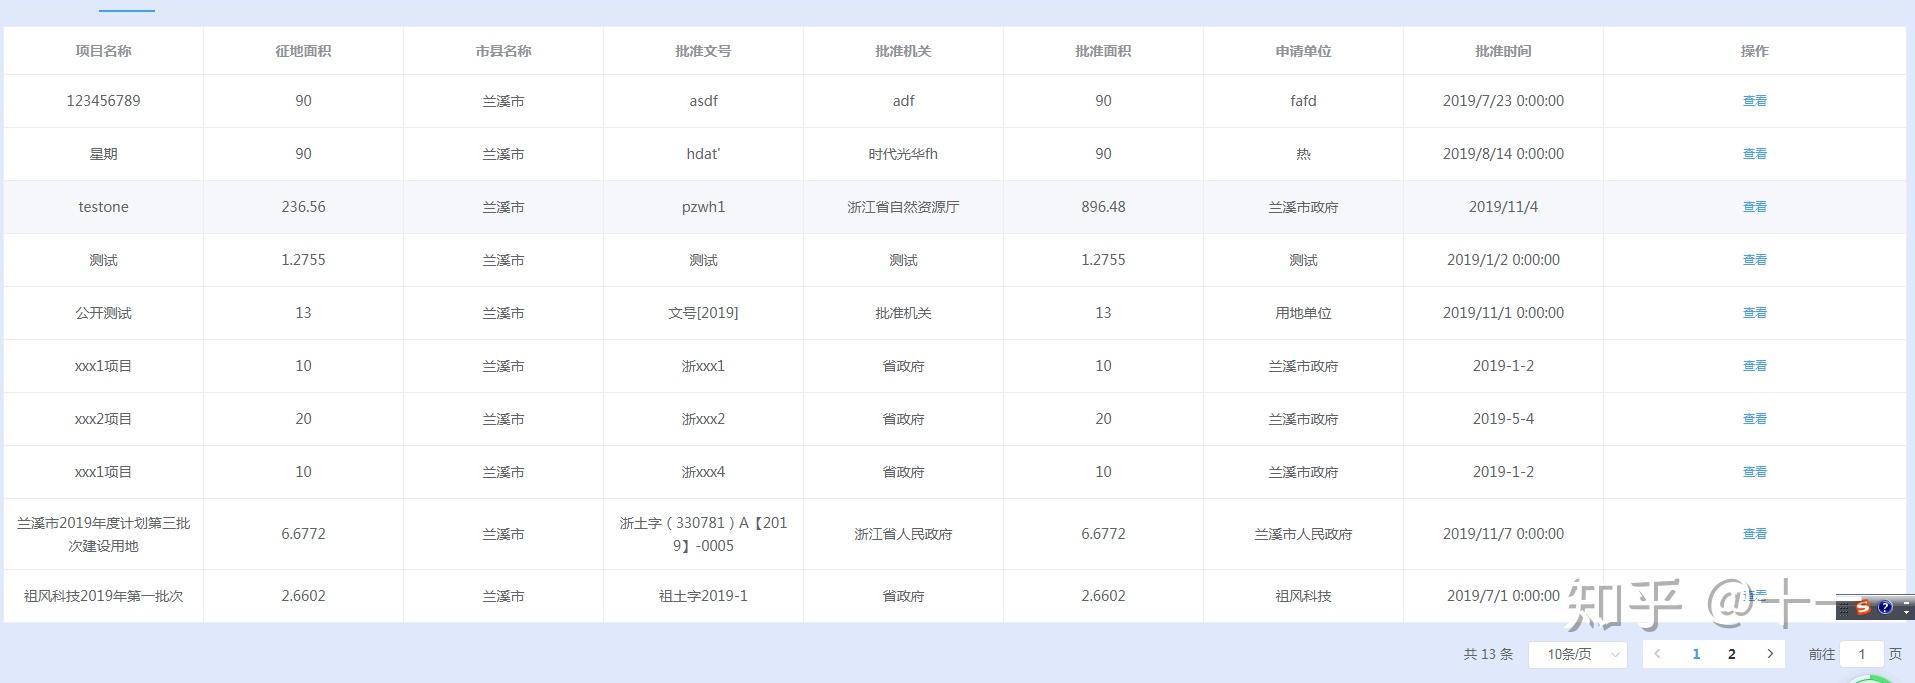Open 查看 for 兰溪市2019年度计划第三批次建设用地
Viewport: 1915px width, 683px height.
[1755, 534]
